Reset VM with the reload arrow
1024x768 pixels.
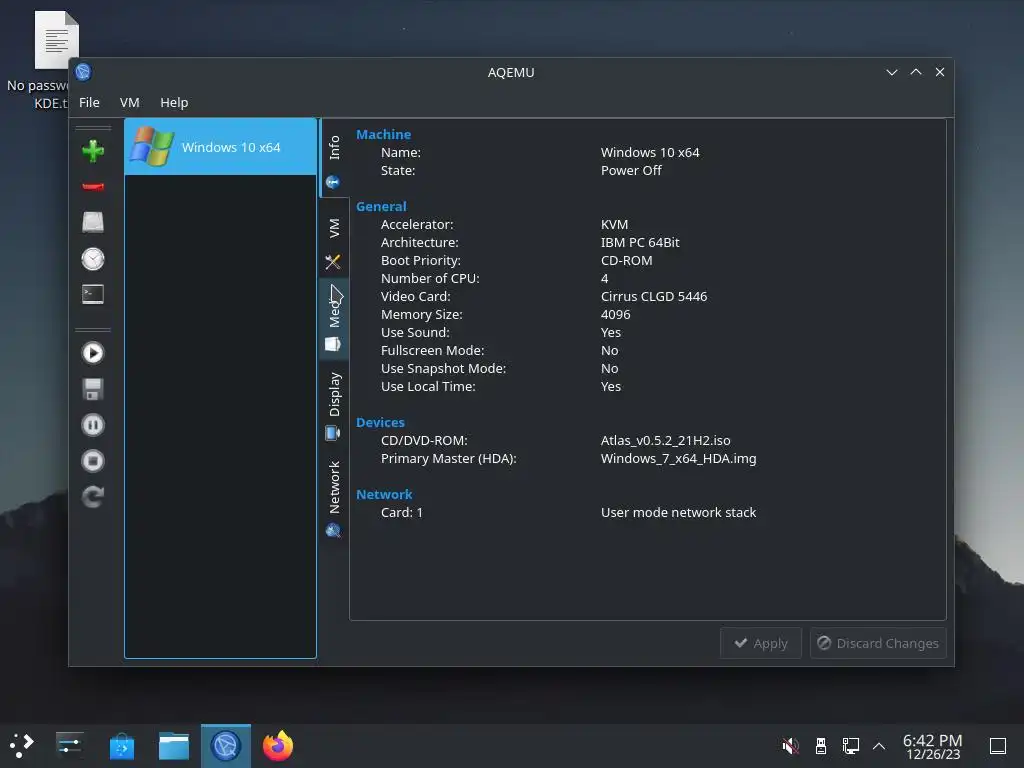point(93,497)
